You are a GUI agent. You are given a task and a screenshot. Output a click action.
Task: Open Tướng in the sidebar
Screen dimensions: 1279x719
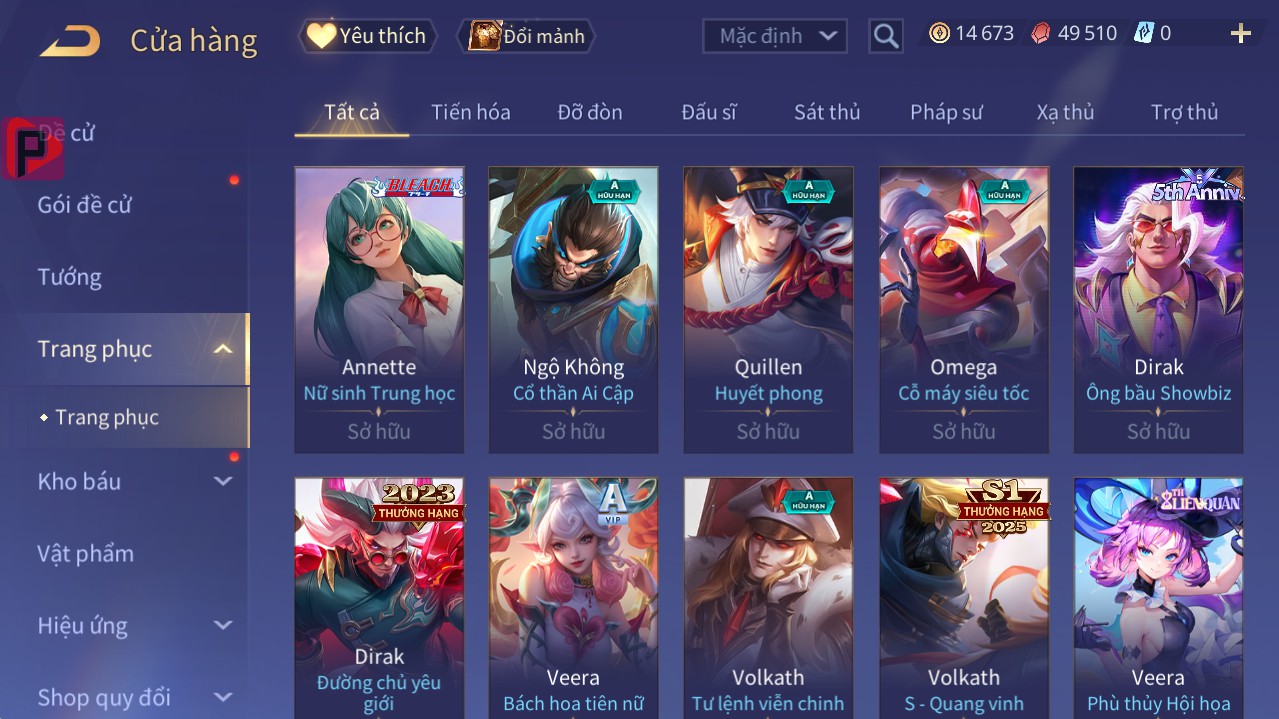click(x=70, y=277)
